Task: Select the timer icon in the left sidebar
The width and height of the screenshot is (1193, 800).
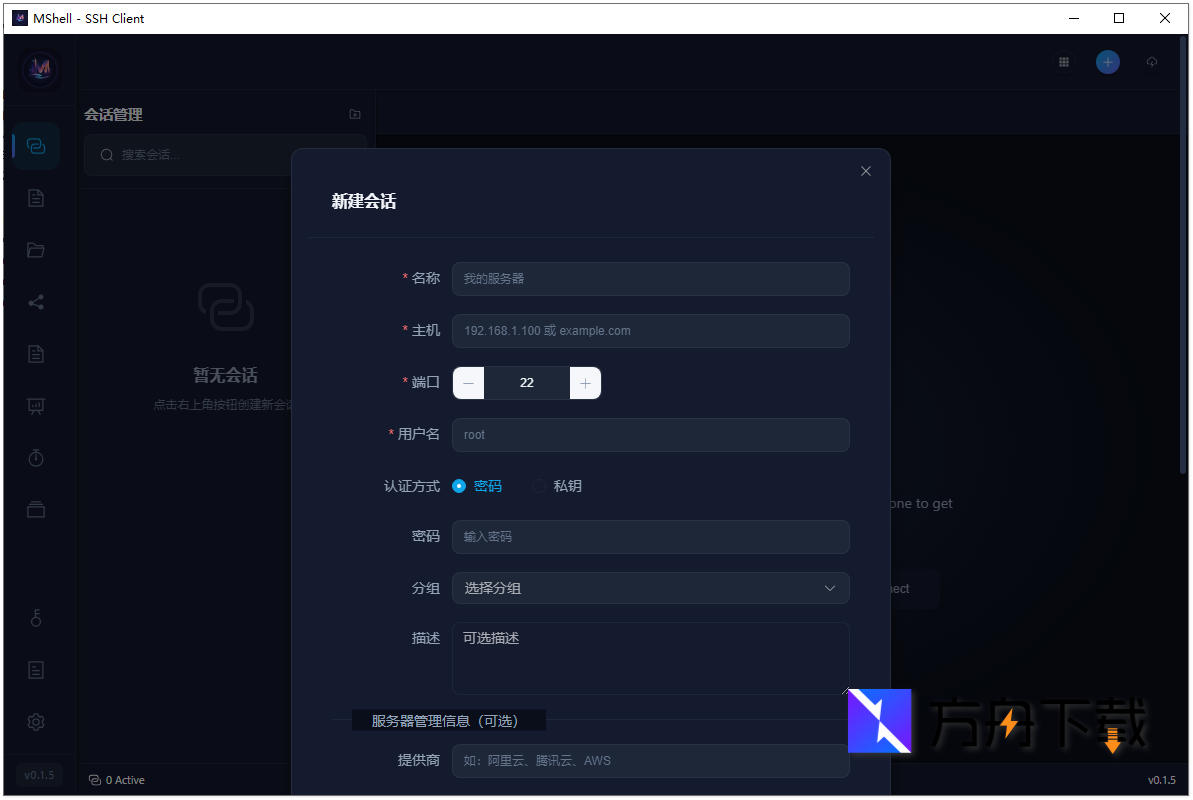Action: click(36, 457)
